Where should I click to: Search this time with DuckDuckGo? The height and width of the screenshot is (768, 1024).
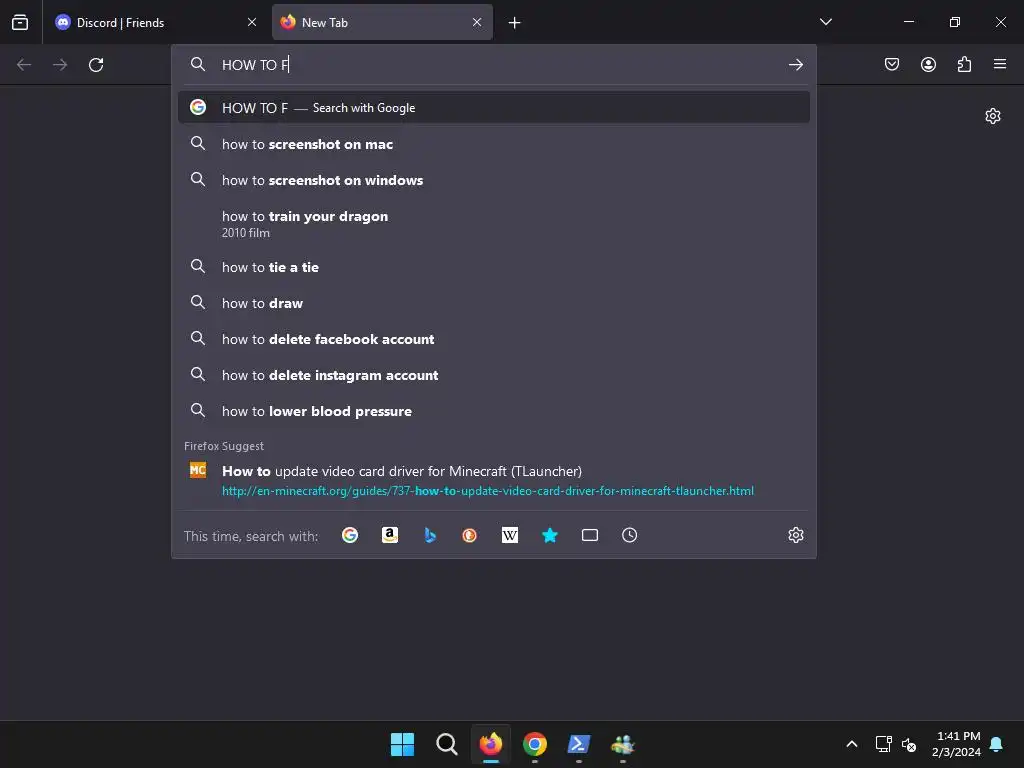470,535
